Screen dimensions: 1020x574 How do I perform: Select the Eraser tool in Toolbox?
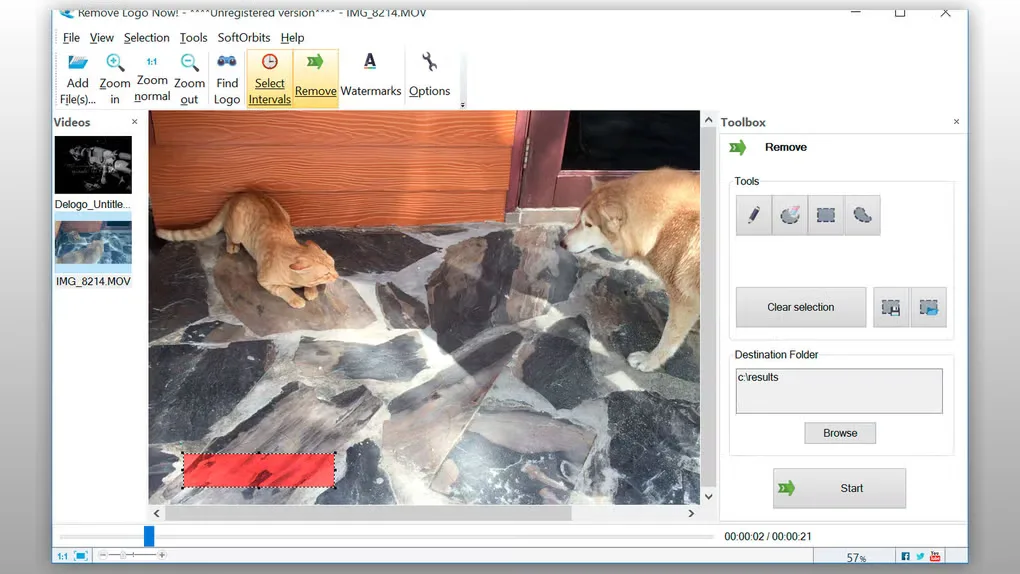790,215
